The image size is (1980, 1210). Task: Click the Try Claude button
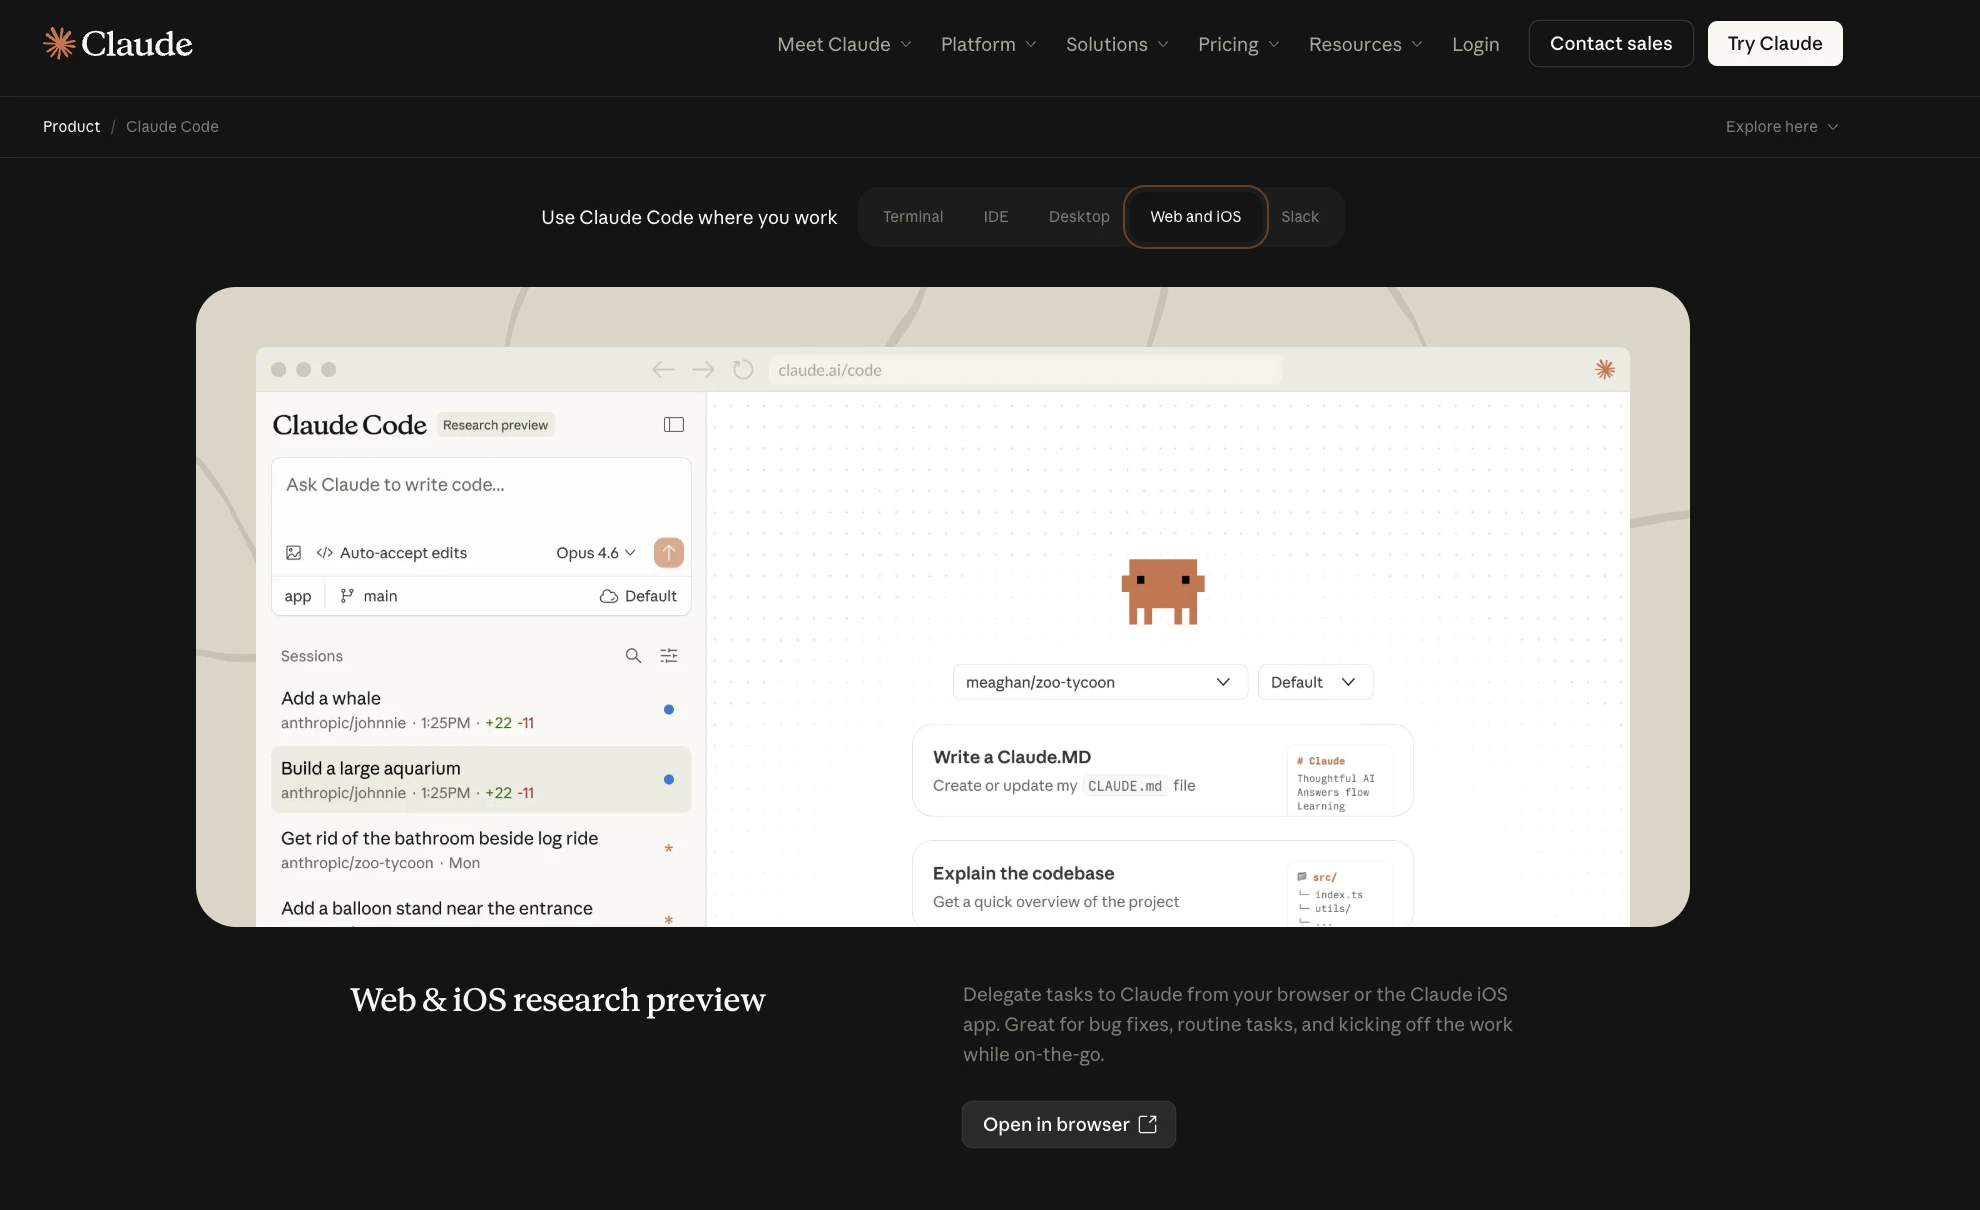1775,44
